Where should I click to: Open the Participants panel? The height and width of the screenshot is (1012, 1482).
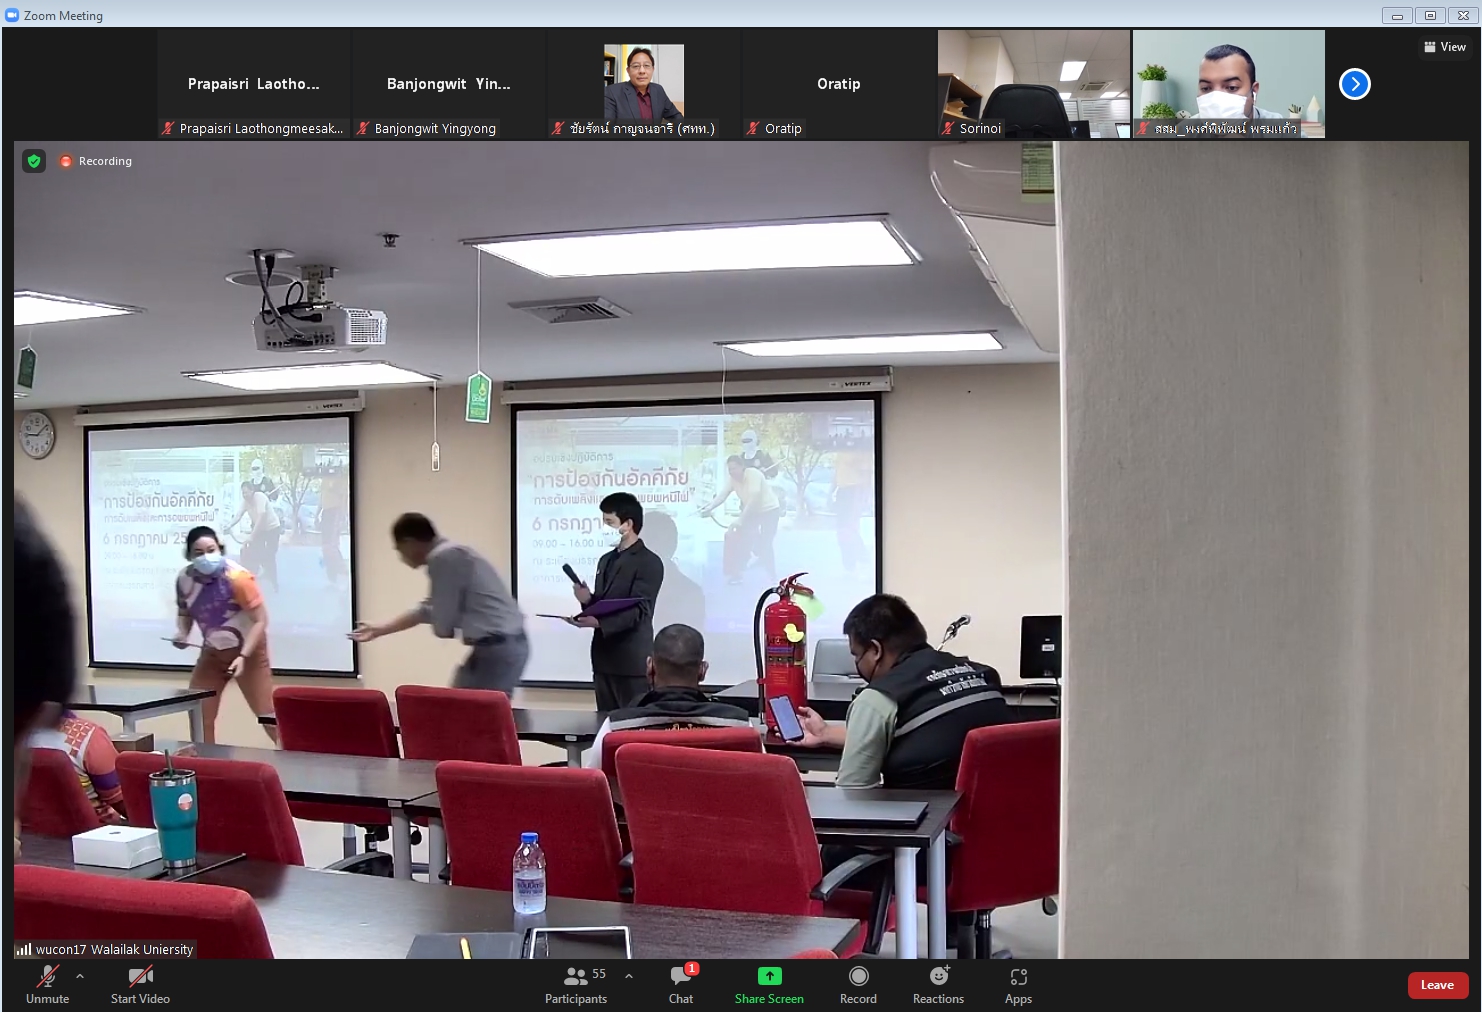576,984
